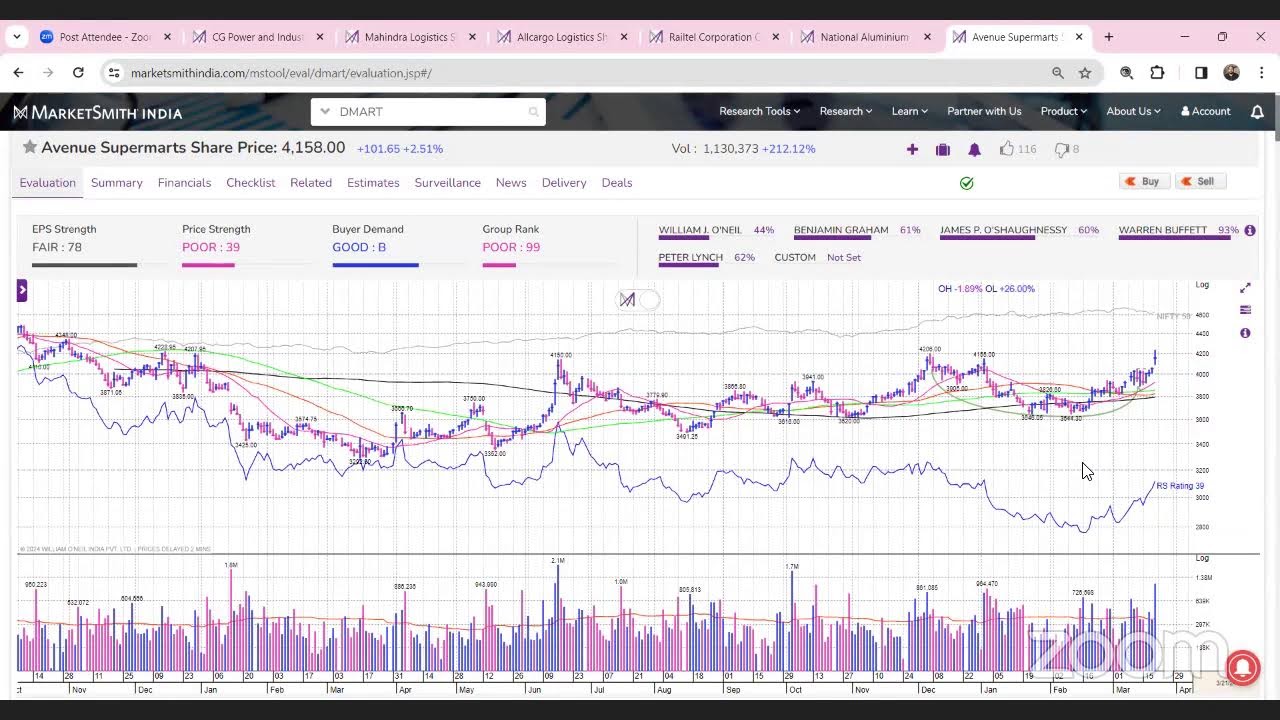The image size is (1280, 720).
Task: Open the Research dropdown menu
Action: pos(846,112)
